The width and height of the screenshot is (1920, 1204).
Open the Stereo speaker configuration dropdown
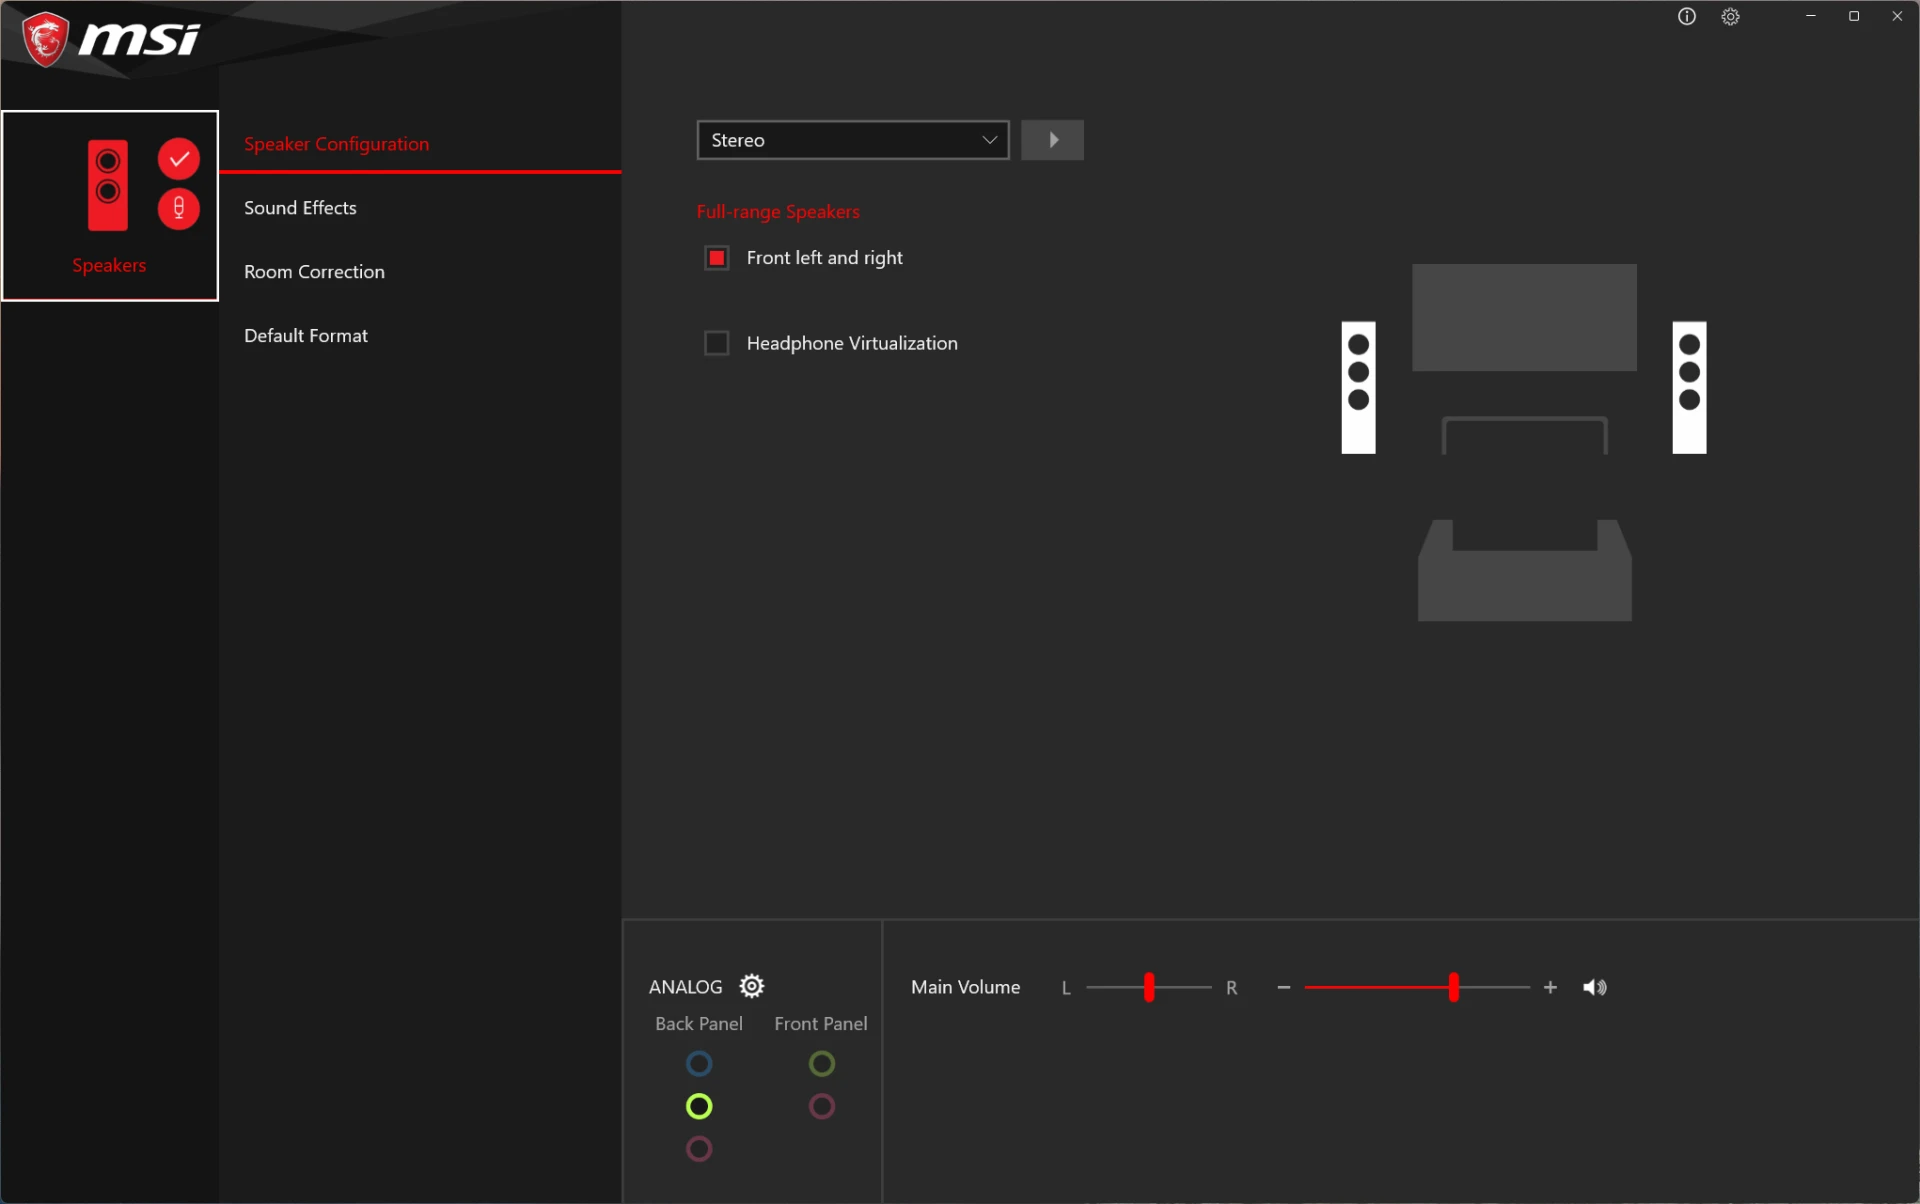tap(852, 140)
